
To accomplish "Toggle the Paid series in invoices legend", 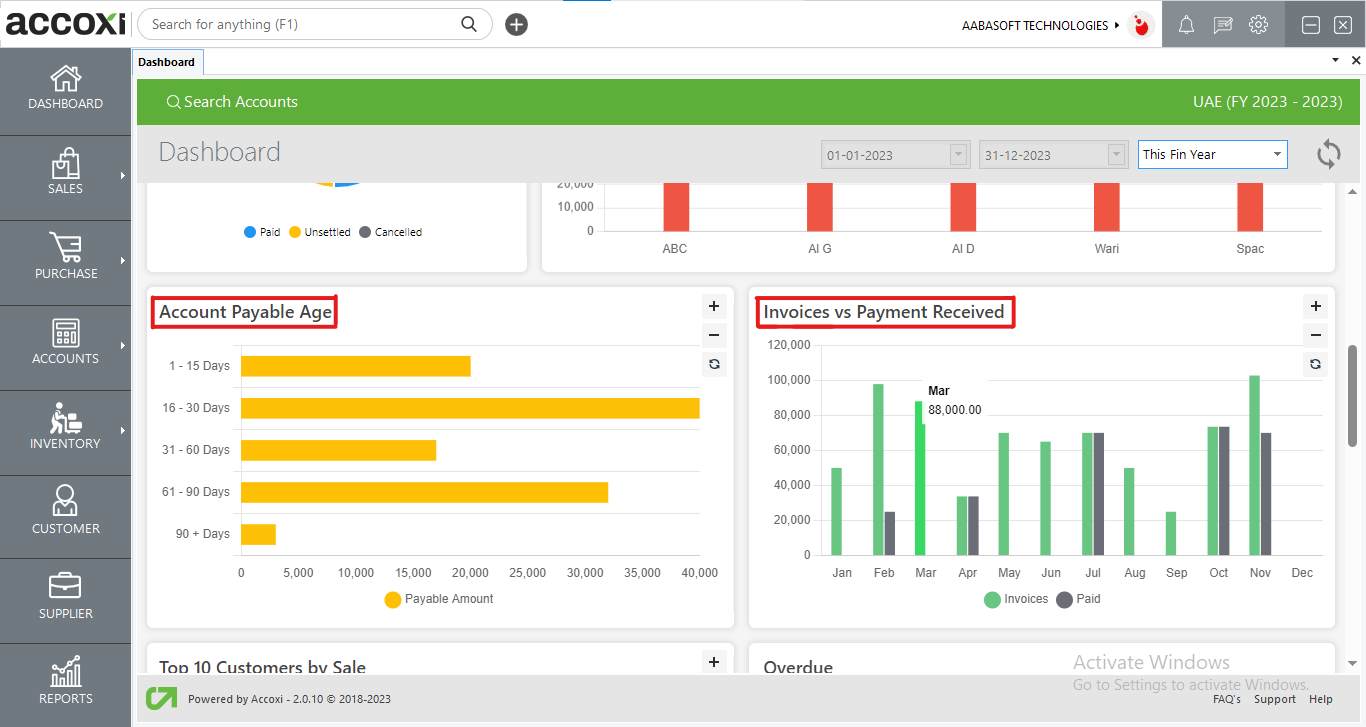I will 1078,599.
